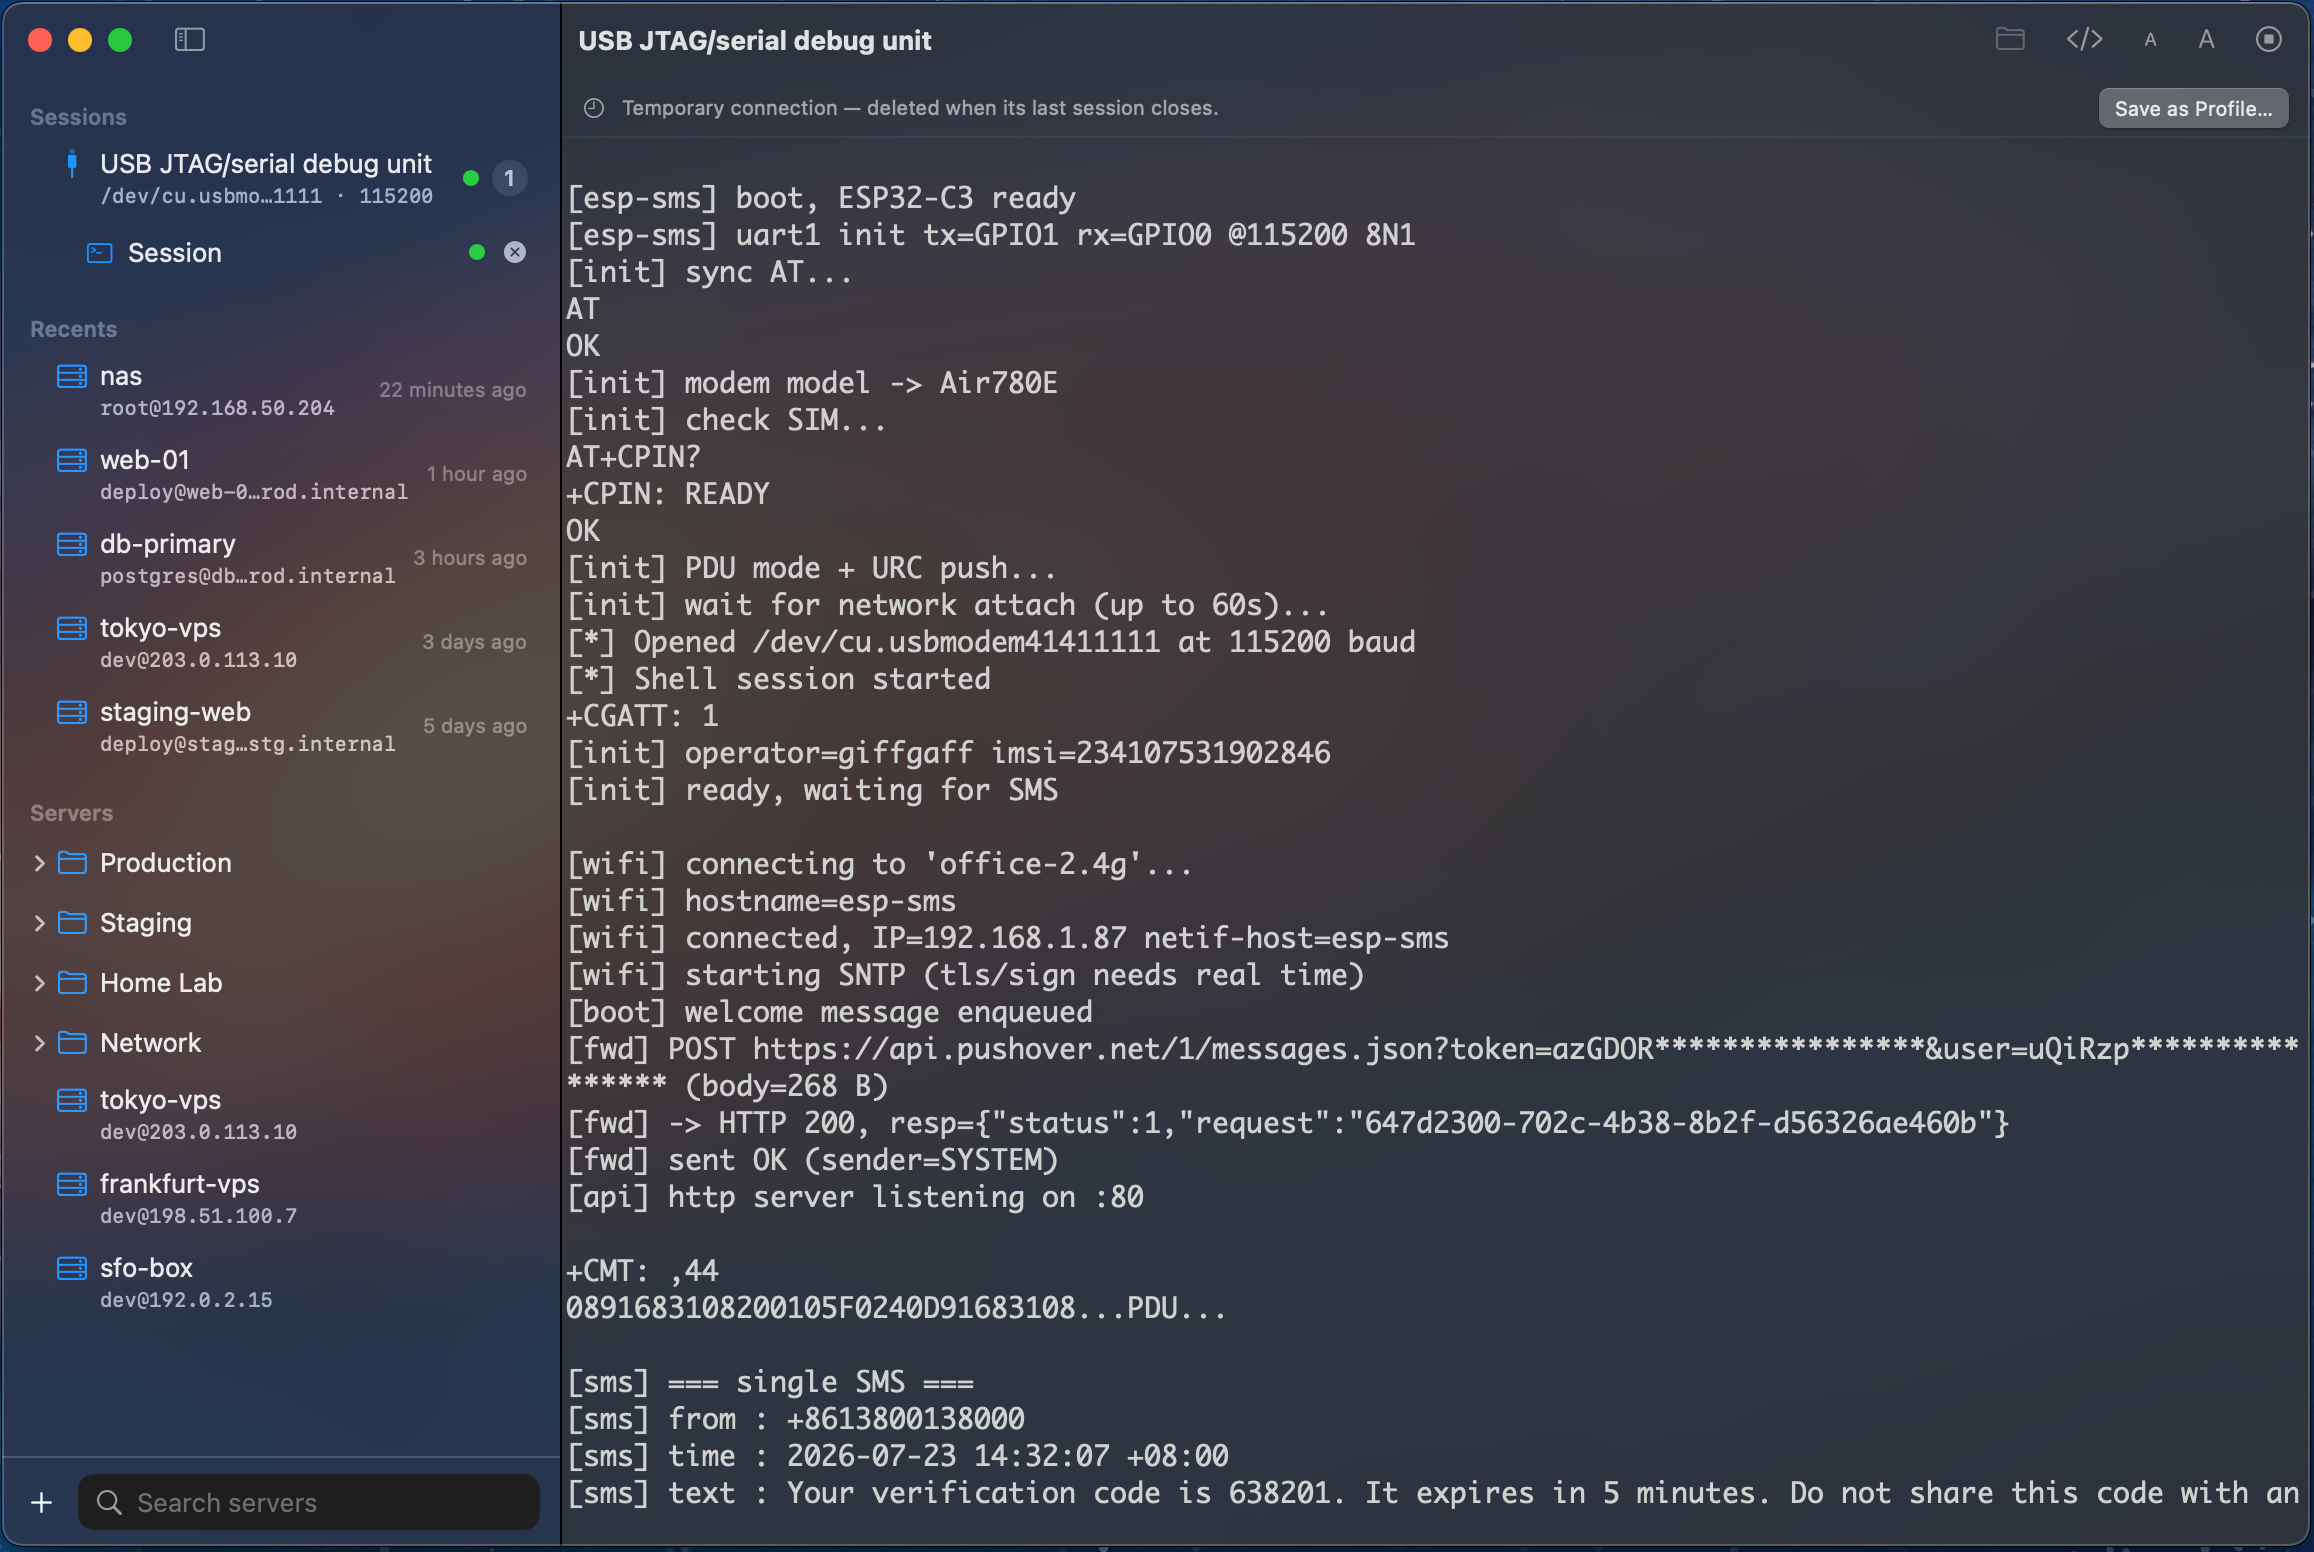Open the db-primary recent connection
The height and width of the screenshot is (1552, 2314).
[280, 558]
